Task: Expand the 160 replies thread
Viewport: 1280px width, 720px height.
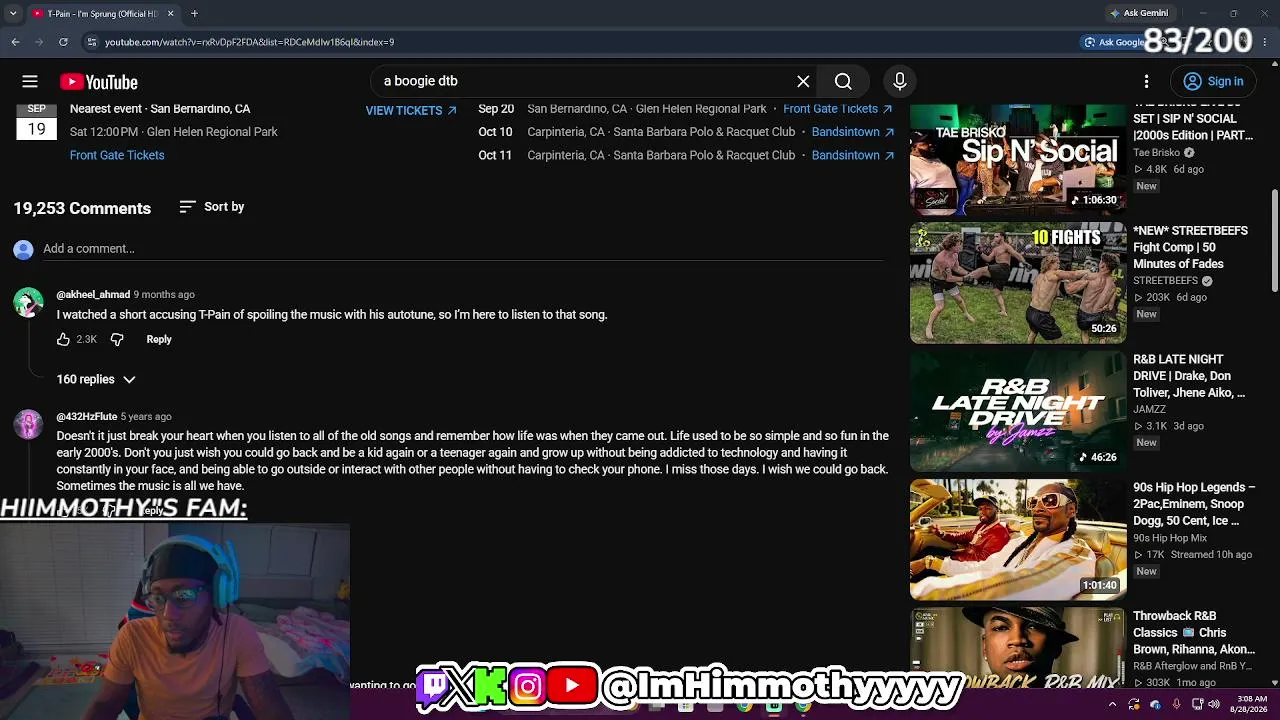Action: 96,379
